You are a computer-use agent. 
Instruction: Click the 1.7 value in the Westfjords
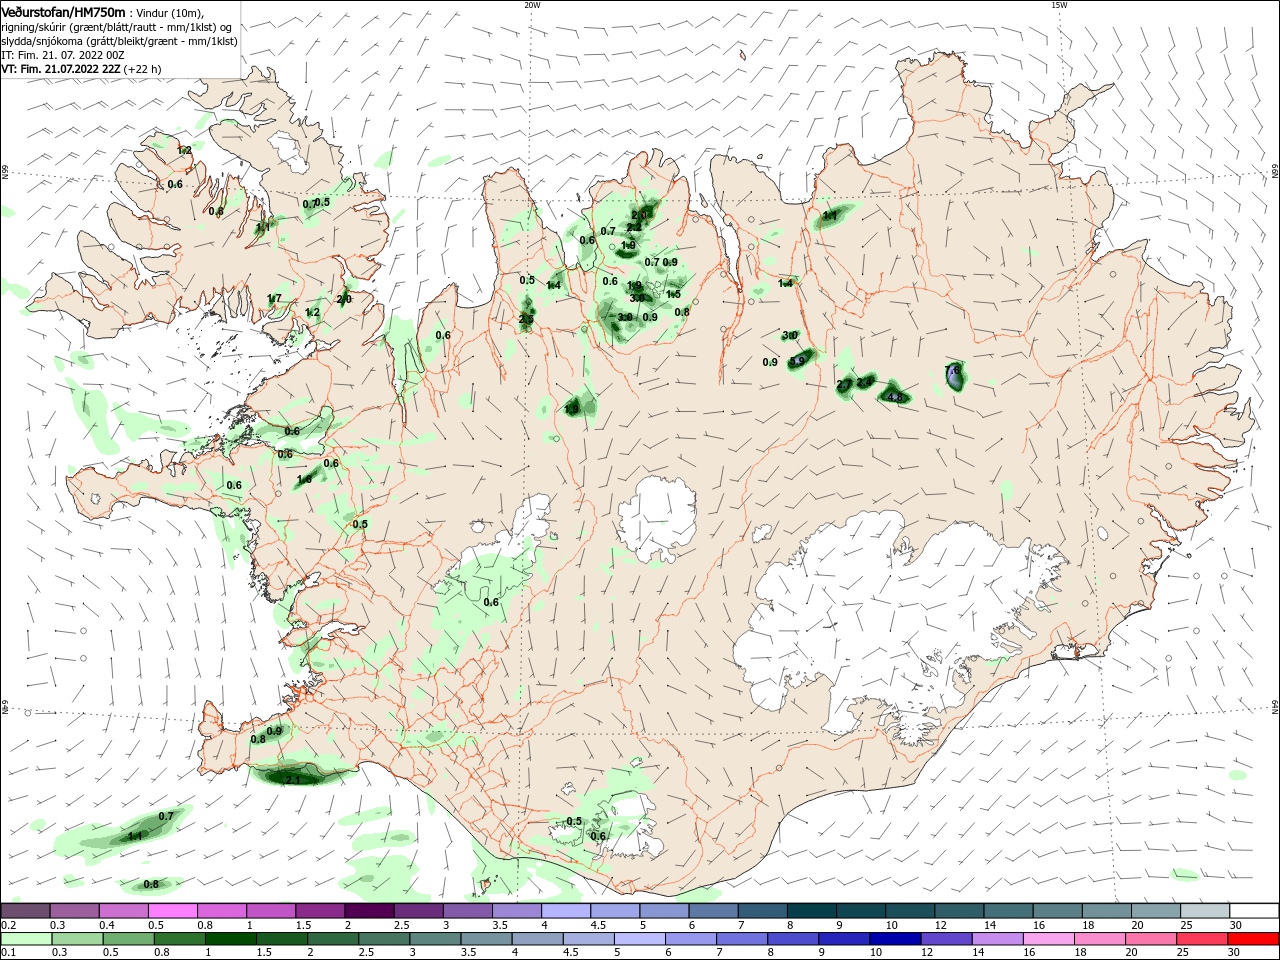[x=274, y=298]
